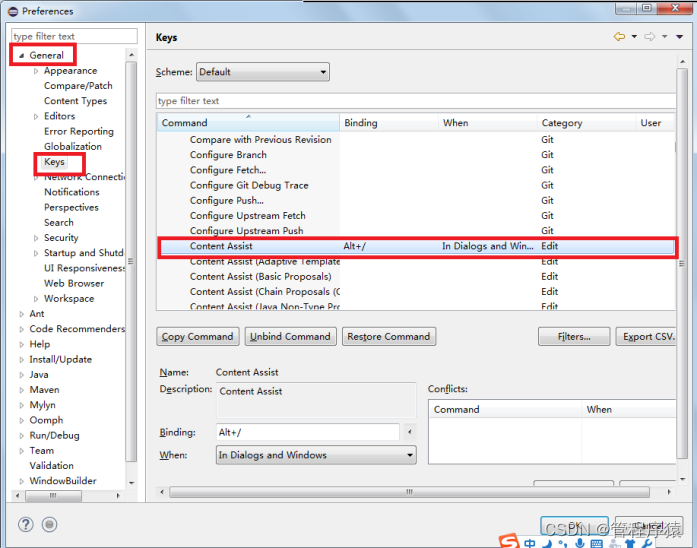Select Web Browser in the tree
The image size is (697, 548).
[74, 284]
